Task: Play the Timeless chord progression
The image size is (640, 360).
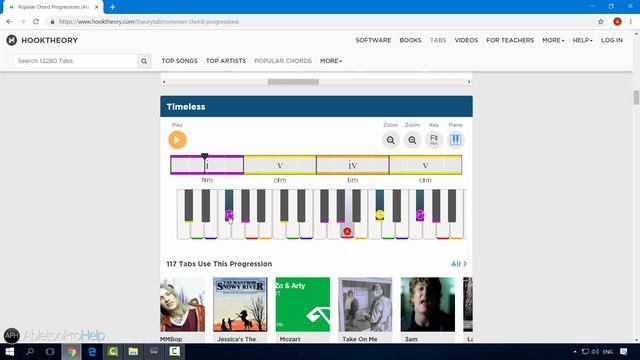Action: click(x=177, y=140)
